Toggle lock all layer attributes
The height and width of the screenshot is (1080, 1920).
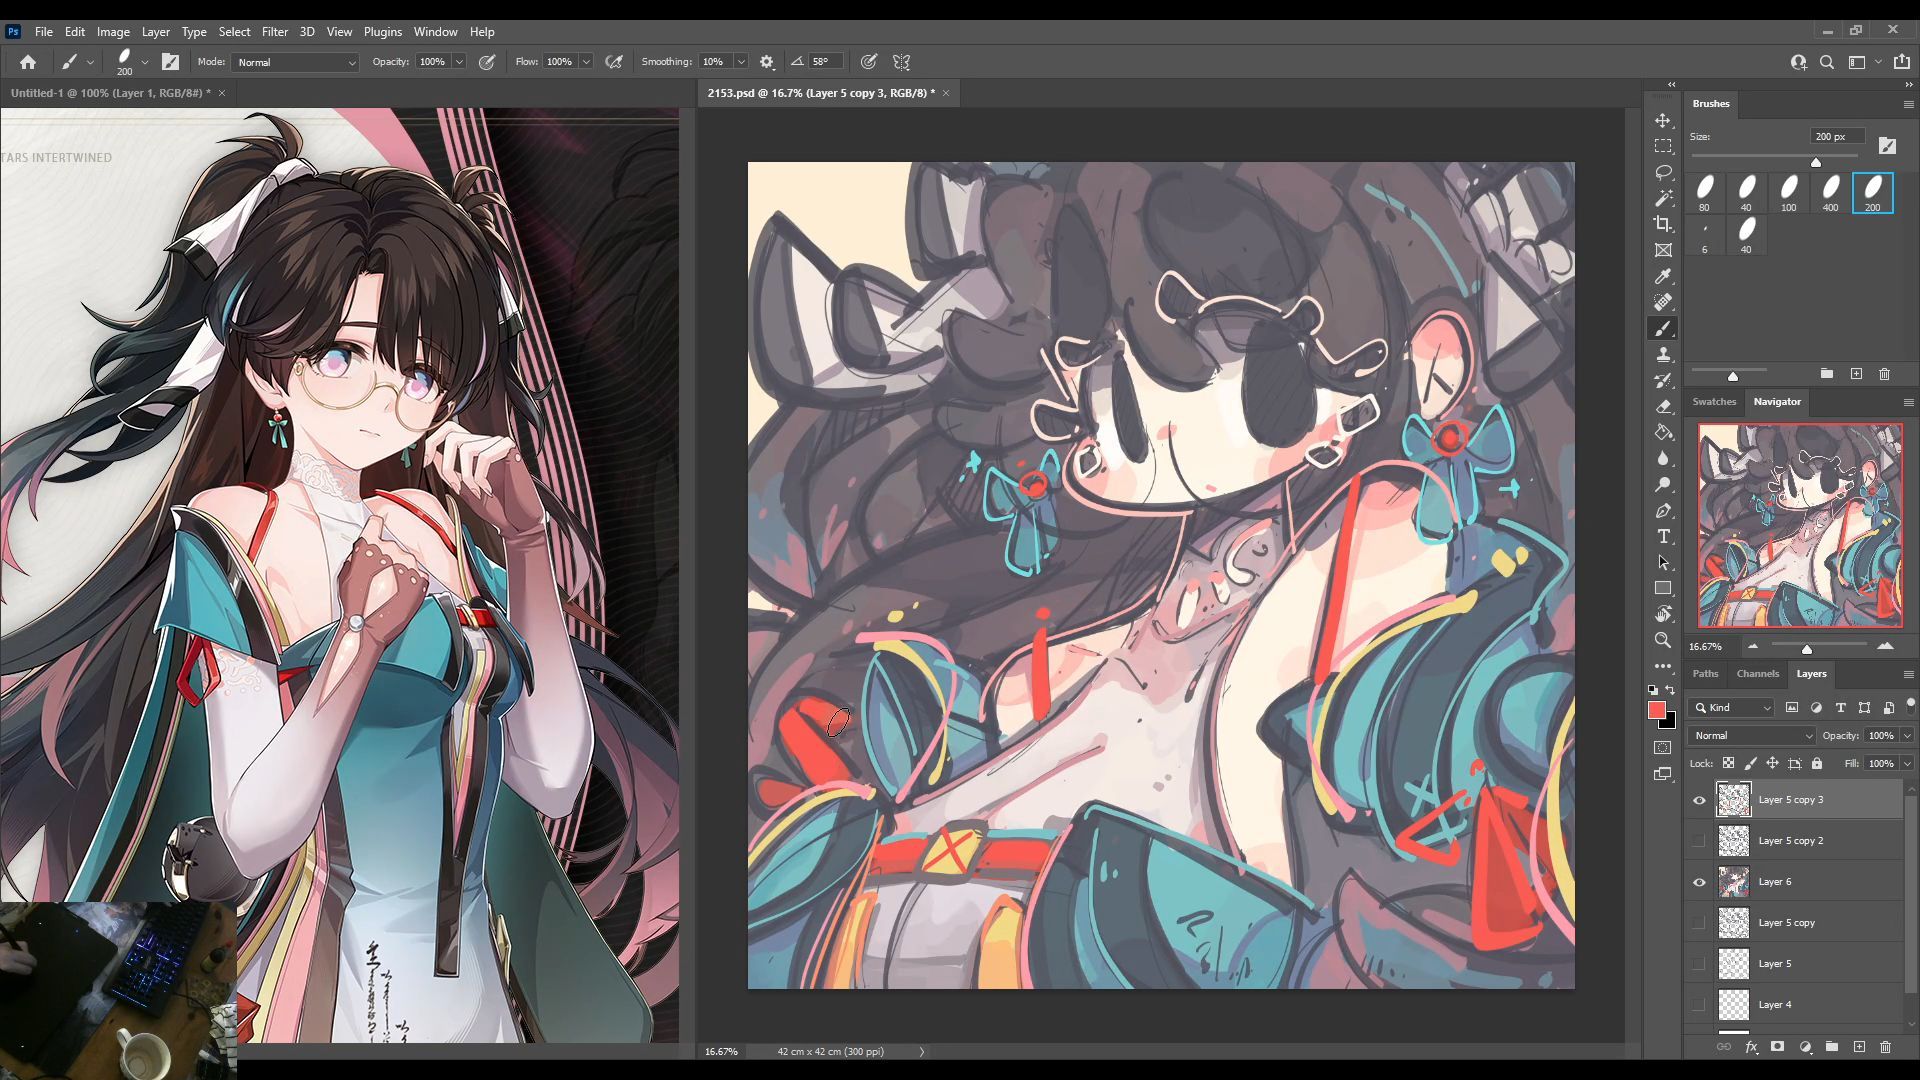1817,763
